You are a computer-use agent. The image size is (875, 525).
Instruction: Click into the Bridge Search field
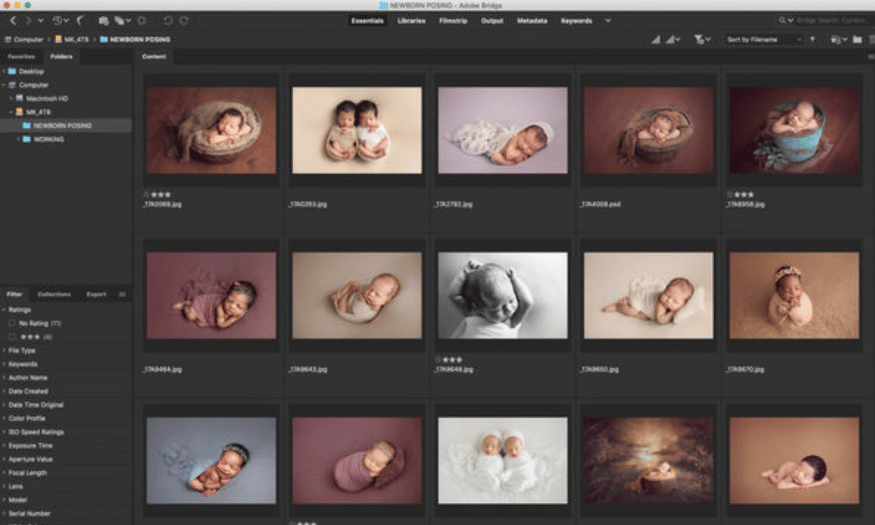click(833, 21)
